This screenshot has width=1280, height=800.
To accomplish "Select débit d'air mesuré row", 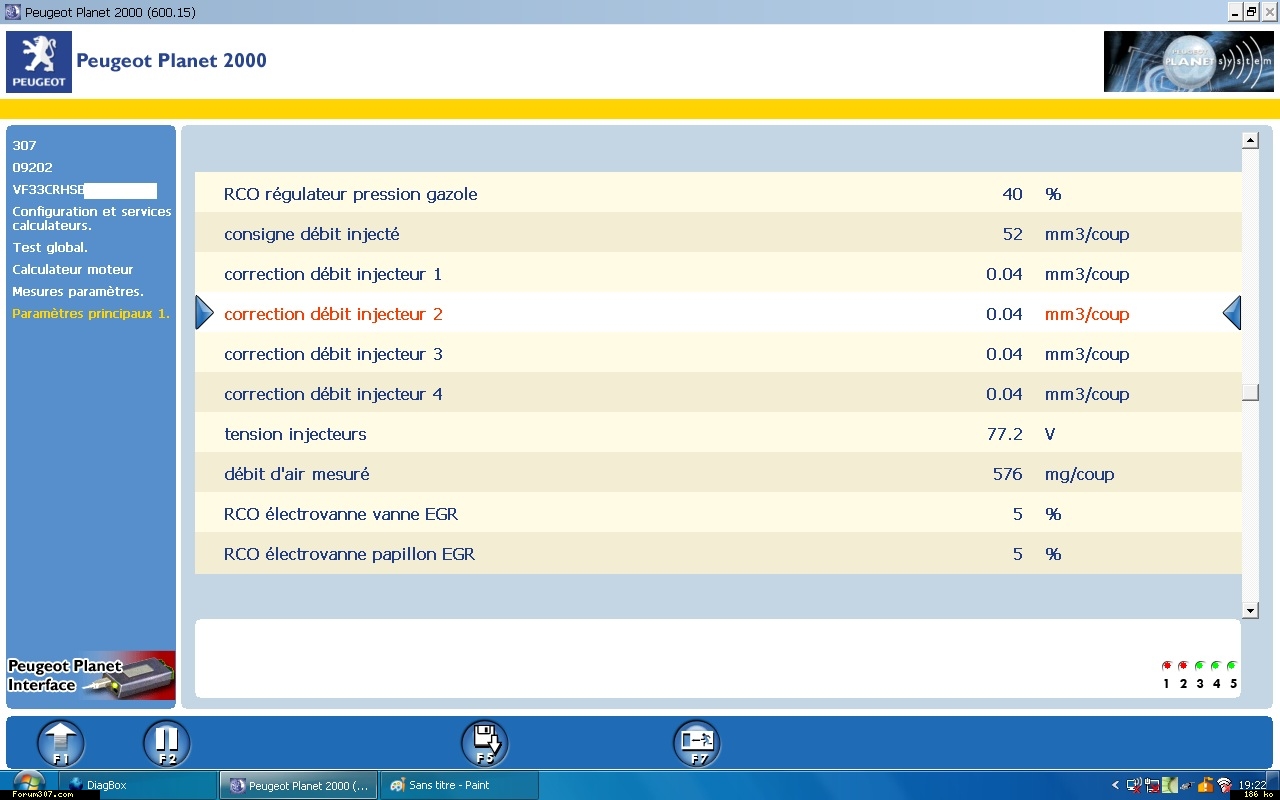I will click(x=718, y=473).
